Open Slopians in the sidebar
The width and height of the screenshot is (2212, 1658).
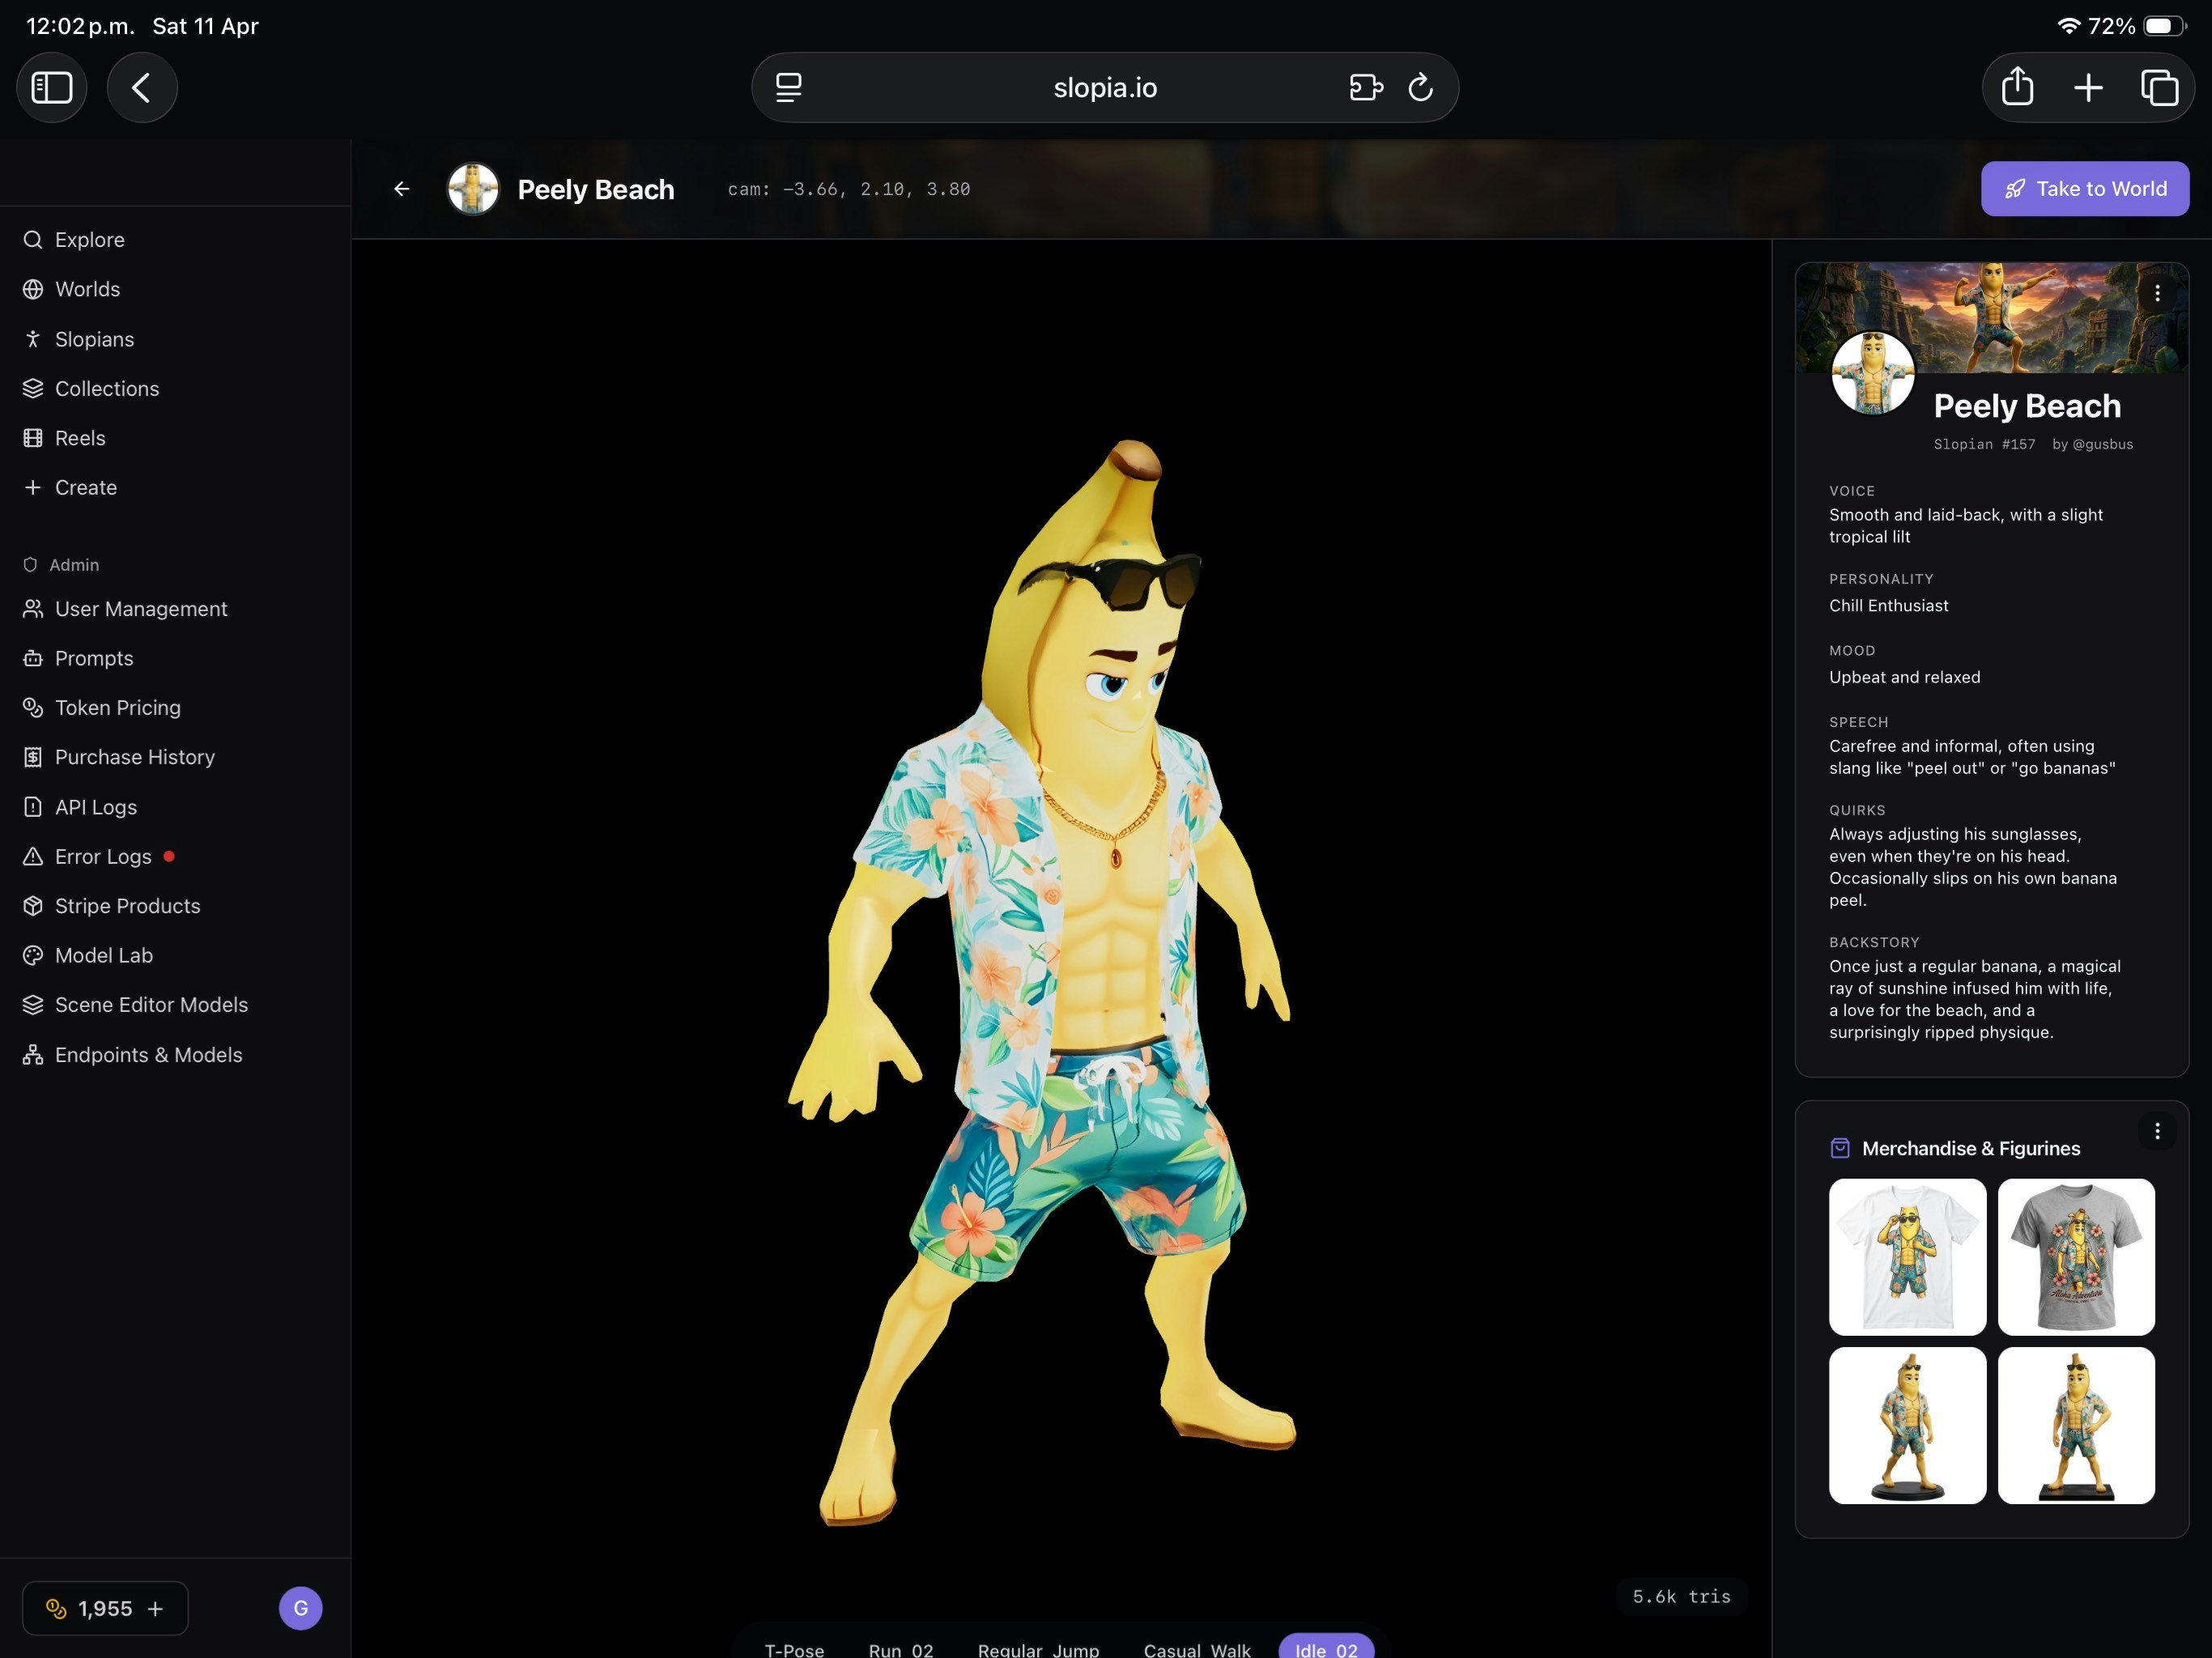(94, 339)
